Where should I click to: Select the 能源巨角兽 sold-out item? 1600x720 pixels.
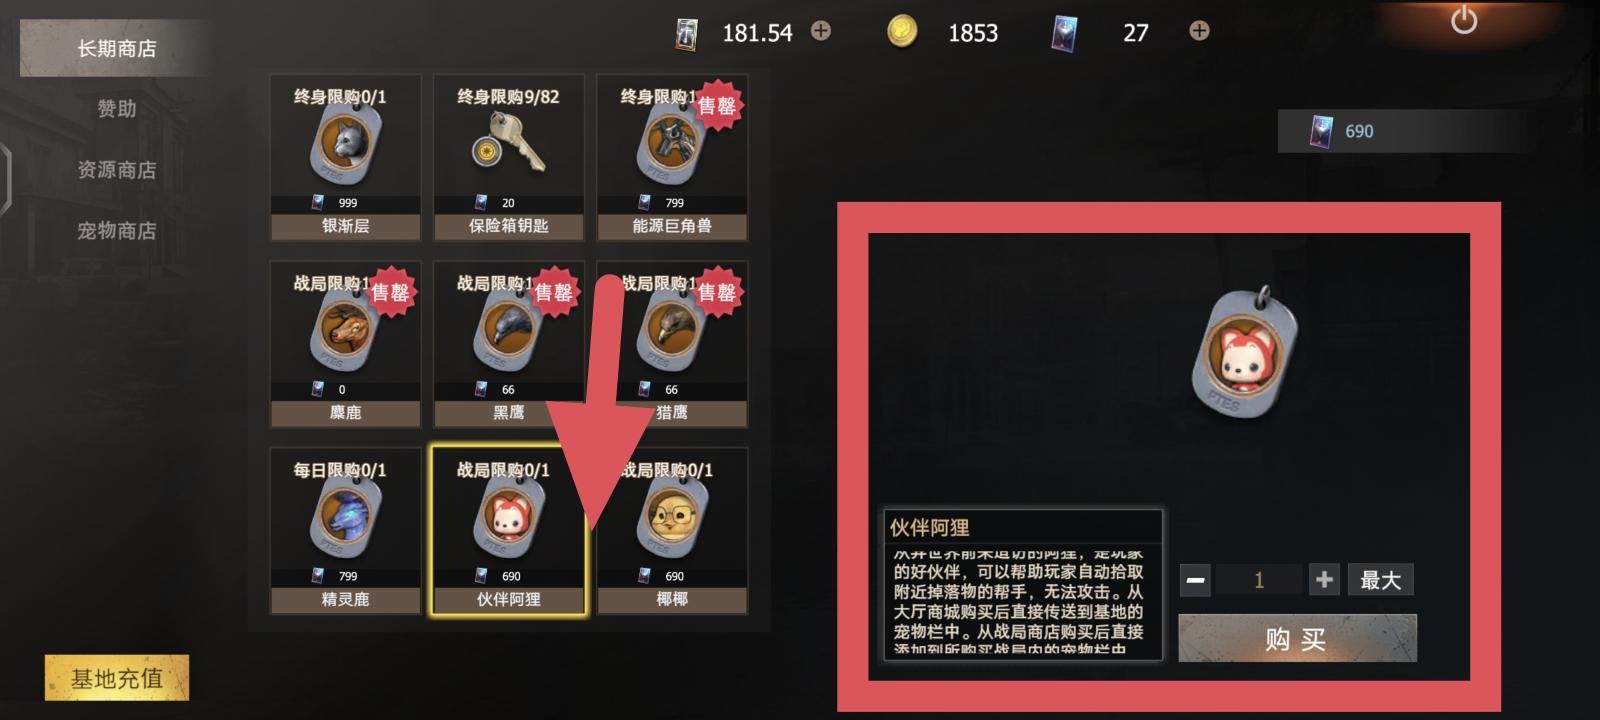[x=672, y=158]
